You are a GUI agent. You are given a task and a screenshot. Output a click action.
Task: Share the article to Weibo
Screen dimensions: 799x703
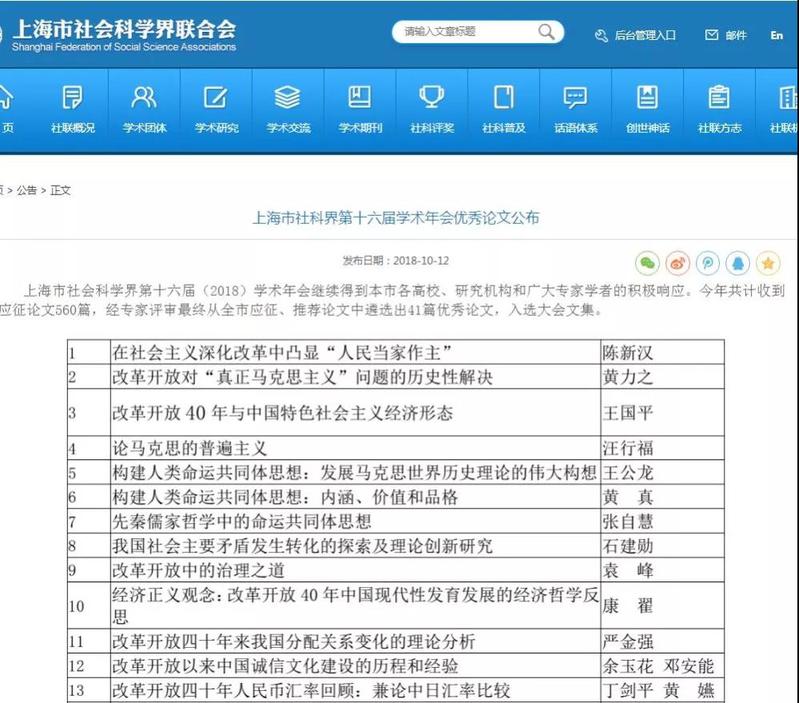point(678,262)
